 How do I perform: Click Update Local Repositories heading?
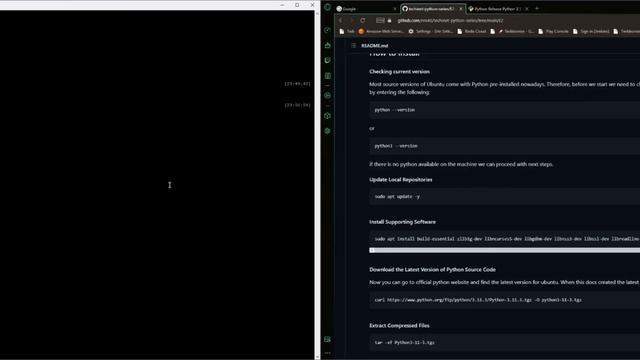click(x=400, y=180)
